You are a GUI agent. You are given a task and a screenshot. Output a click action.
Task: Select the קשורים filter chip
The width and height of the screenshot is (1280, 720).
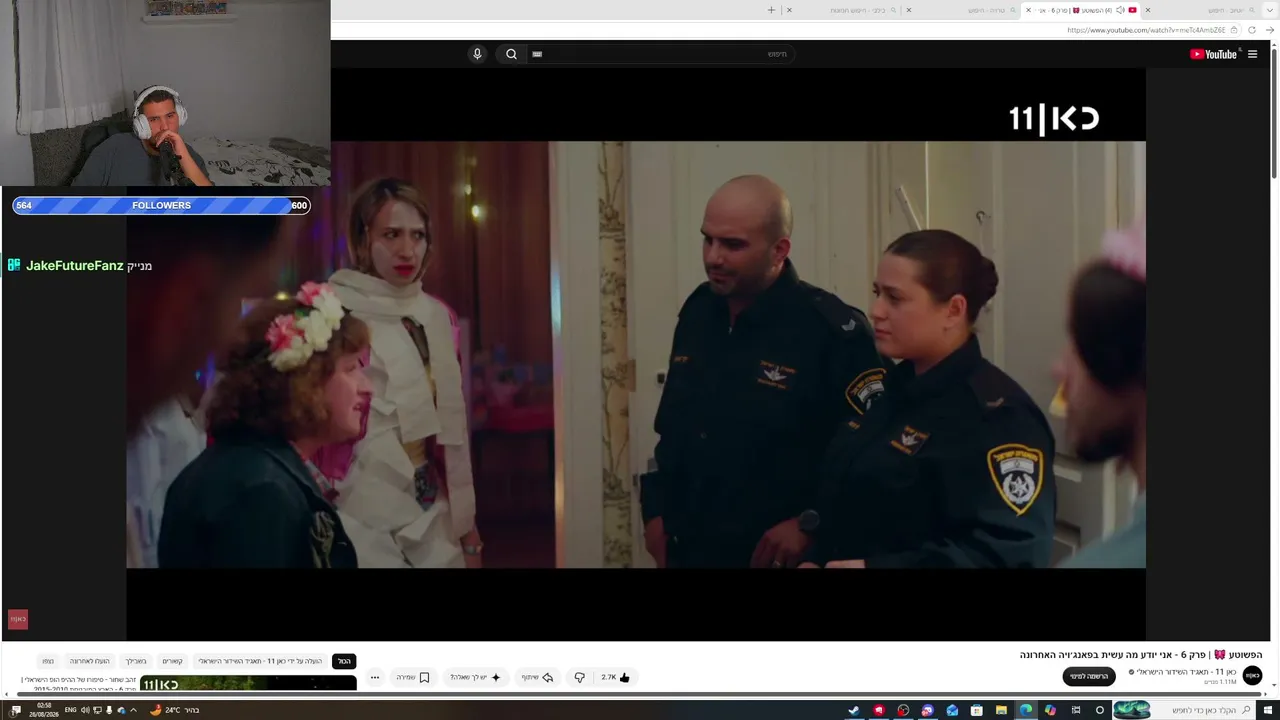click(x=173, y=661)
